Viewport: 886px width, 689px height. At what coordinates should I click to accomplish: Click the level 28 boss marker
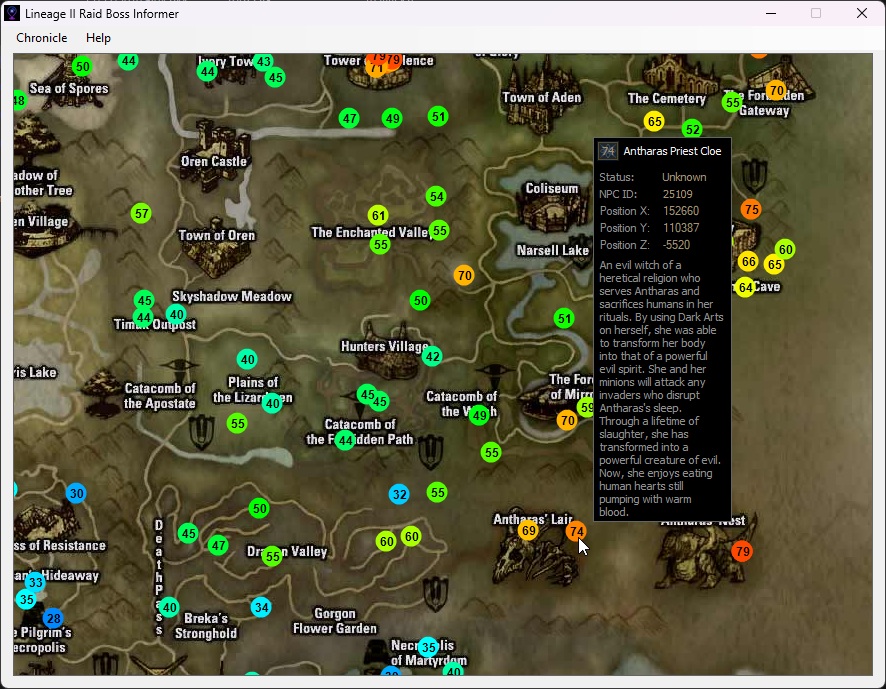click(53, 618)
